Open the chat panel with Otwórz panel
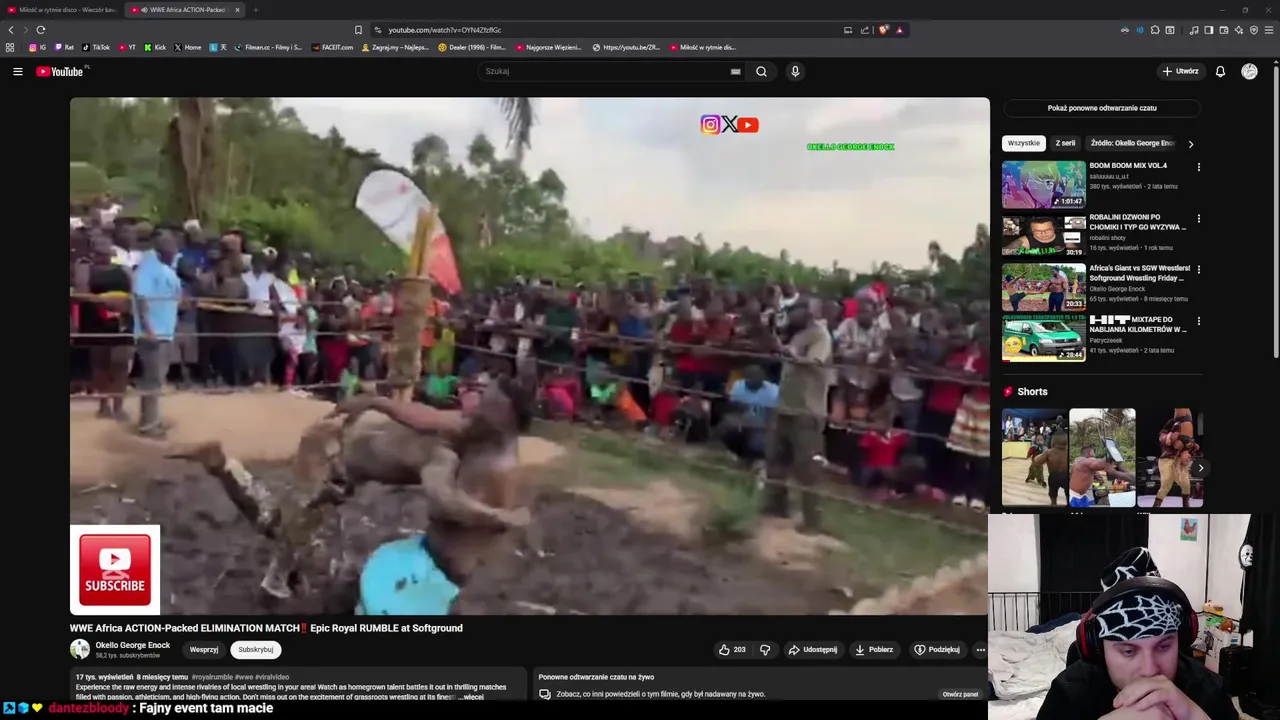The width and height of the screenshot is (1280, 720). pyautogui.click(x=960, y=694)
